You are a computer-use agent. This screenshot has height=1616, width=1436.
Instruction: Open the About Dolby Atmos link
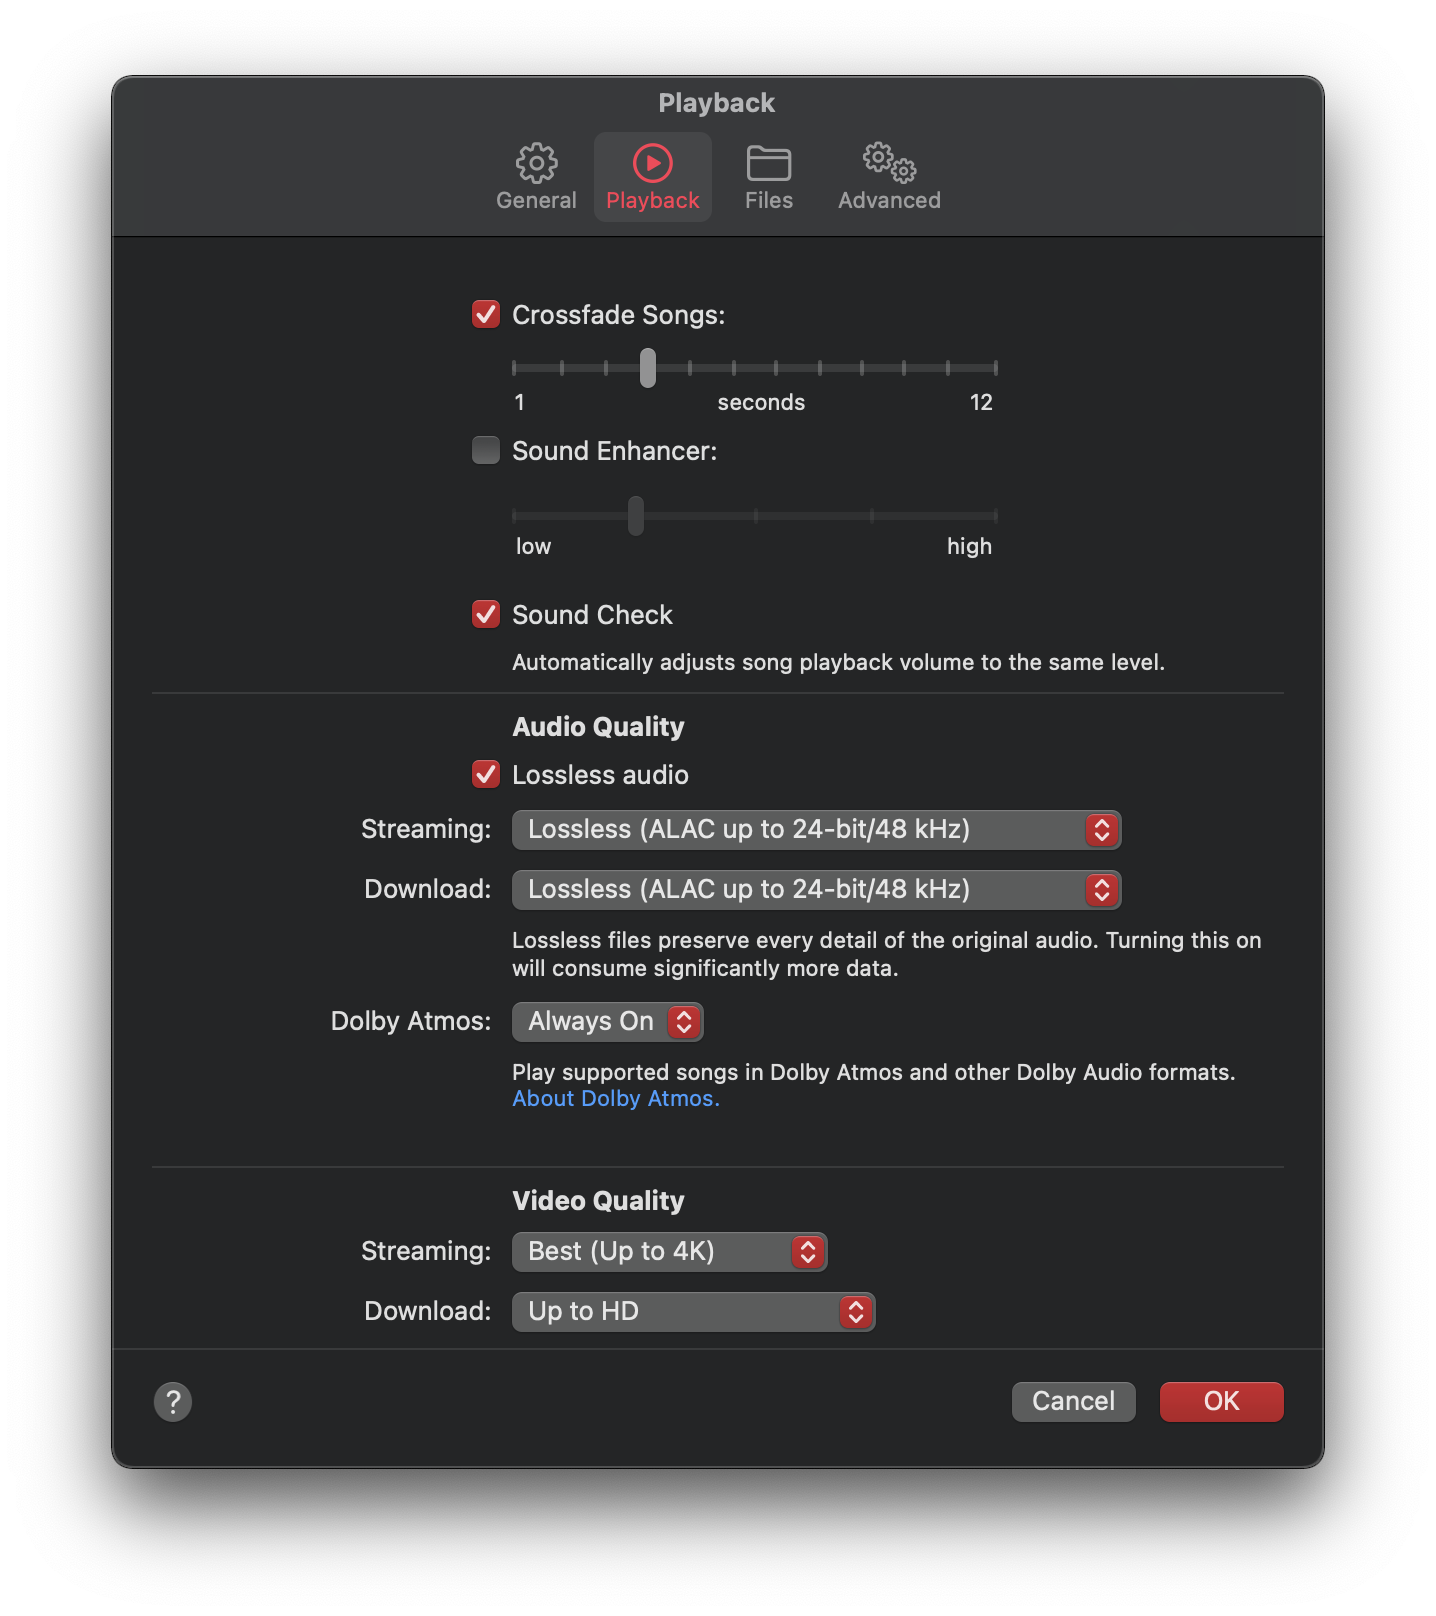[x=616, y=1098]
